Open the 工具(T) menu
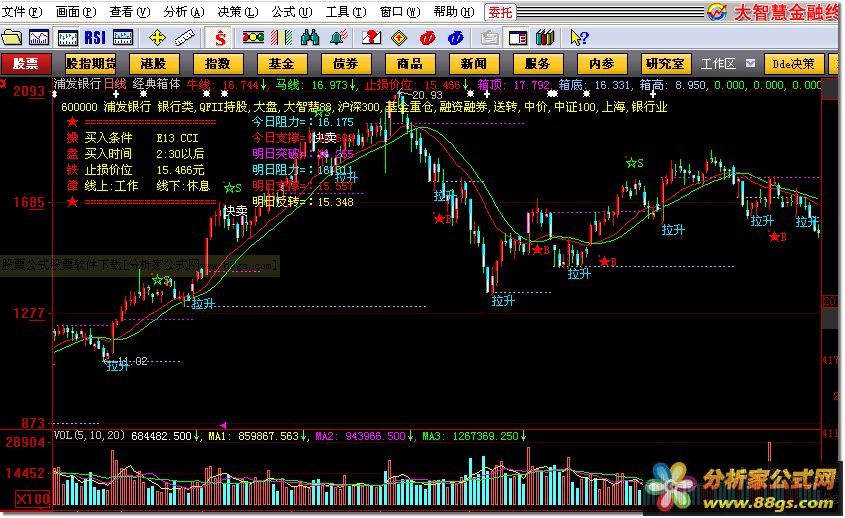The width and height of the screenshot is (845, 518). point(345,11)
